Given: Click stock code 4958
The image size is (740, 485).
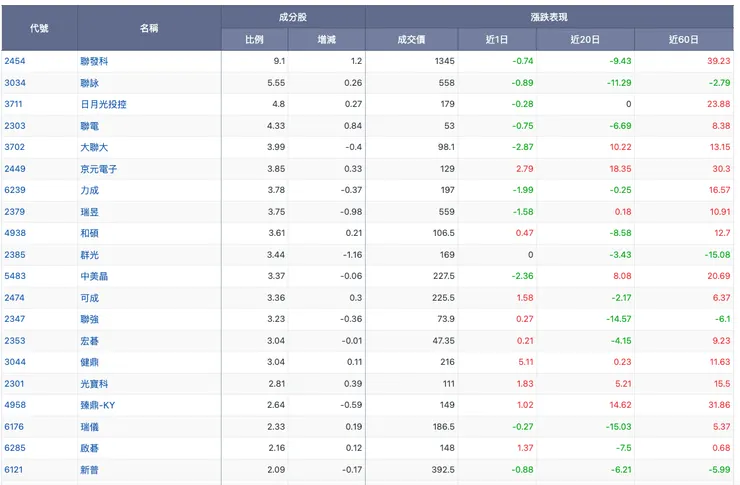Looking at the screenshot, I should click(x=15, y=404).
